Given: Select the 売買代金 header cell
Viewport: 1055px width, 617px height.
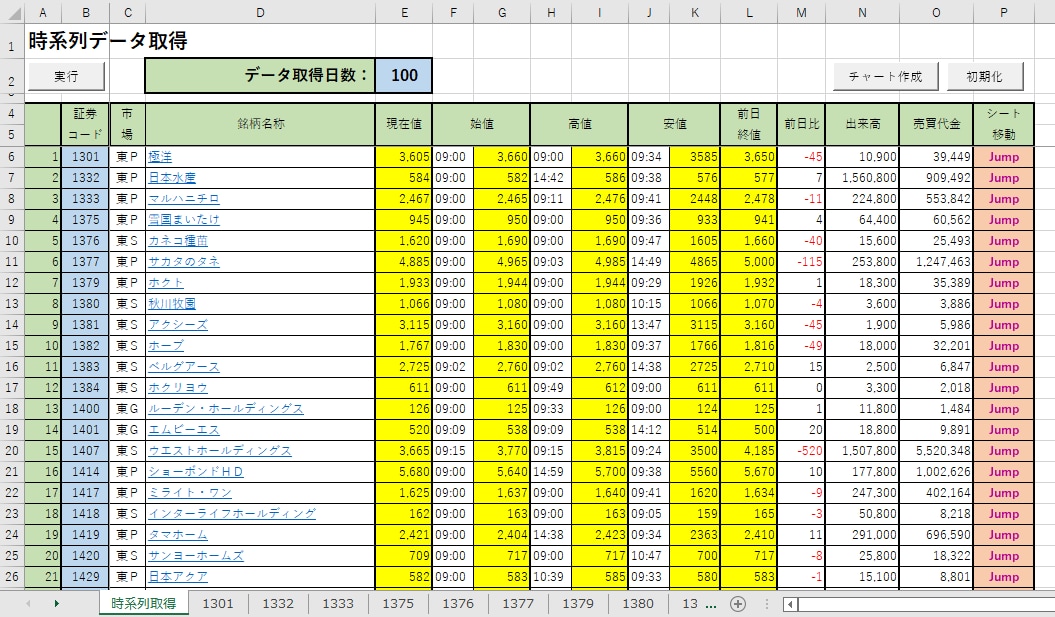Looking at the screenshot, I should coord(936,124).
